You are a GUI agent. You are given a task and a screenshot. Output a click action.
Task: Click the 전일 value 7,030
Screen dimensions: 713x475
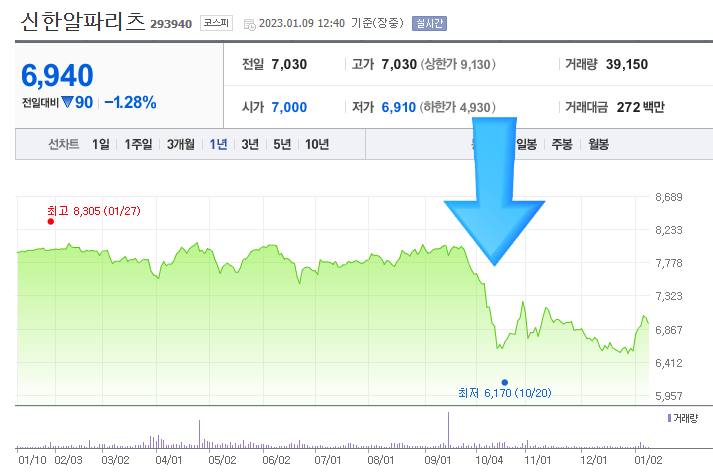289,65
